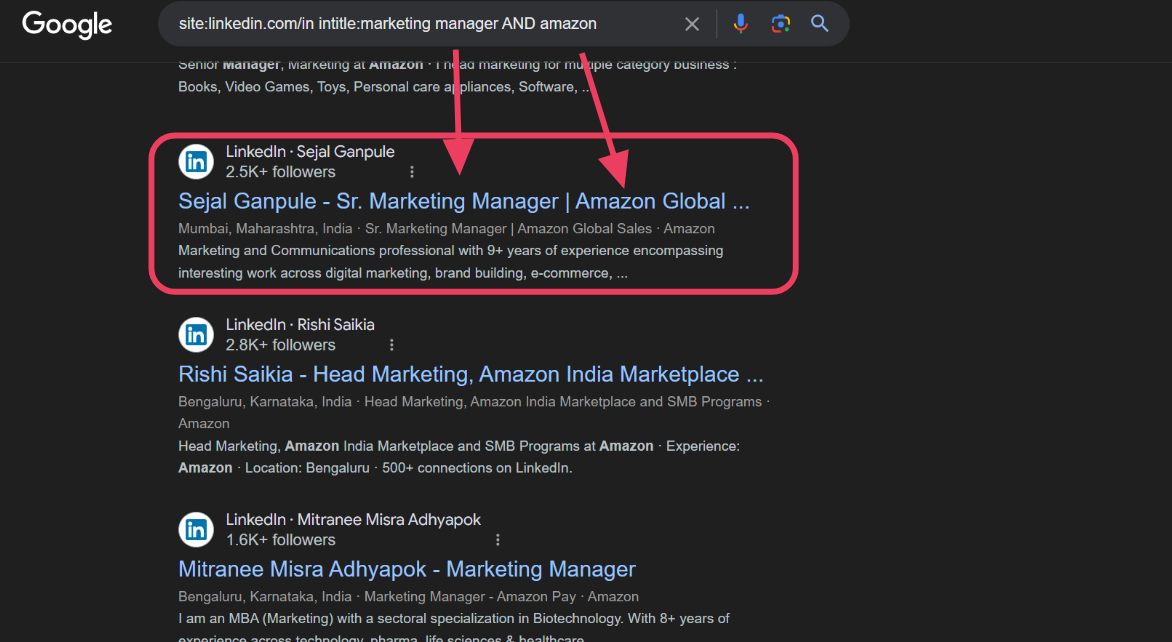Click '2.5K+ followers' text
1172x642 pixels.
click(280, 172)
